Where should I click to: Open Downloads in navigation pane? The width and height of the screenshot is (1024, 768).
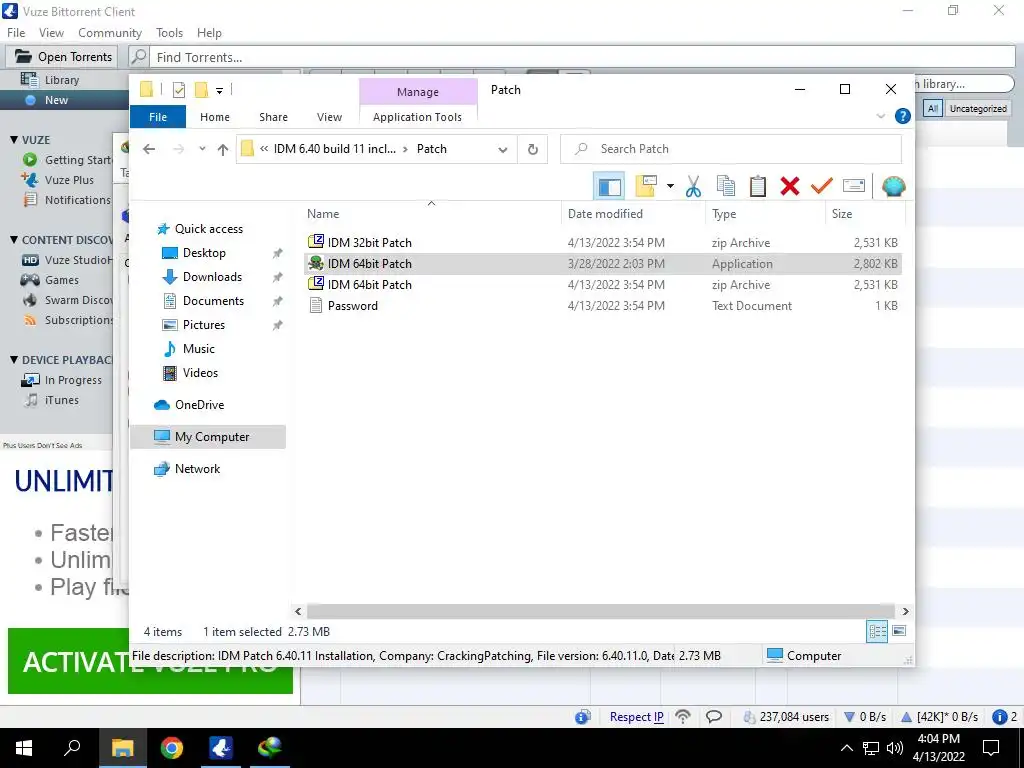(212, 277)
